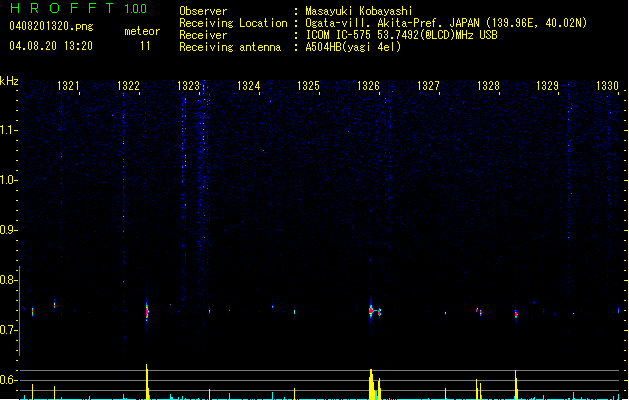The width and height of the screenshot is (629, 400).
Task: Click the 0.8 kHz axis label
Action: click(8, 280)
